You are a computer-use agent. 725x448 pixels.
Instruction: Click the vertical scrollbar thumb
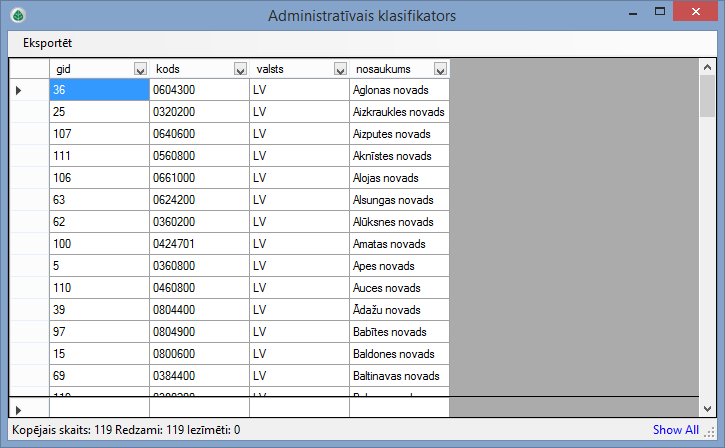[707, 97]
